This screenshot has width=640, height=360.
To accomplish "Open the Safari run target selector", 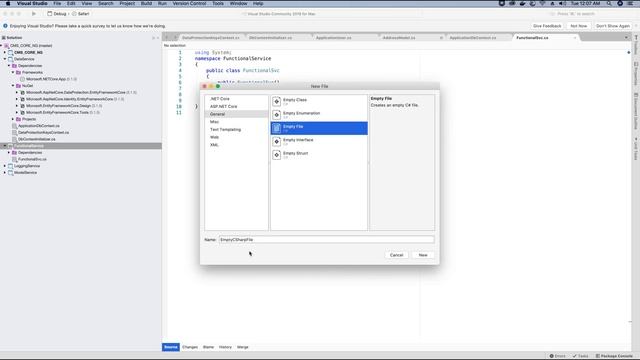I will (x=81, y=14).
